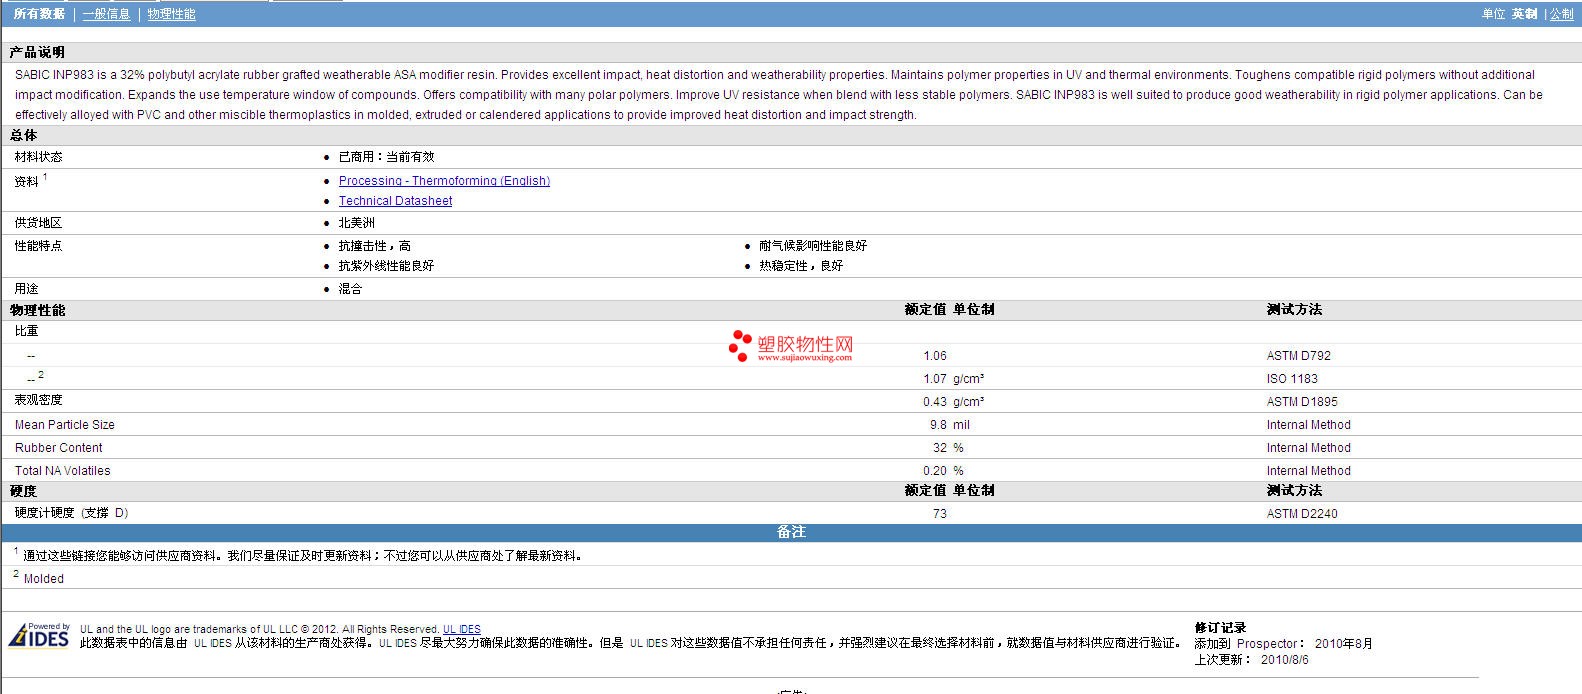Click footnote marker 1 beside 资料
The image size is (1582, 694).
click(45, 177)
